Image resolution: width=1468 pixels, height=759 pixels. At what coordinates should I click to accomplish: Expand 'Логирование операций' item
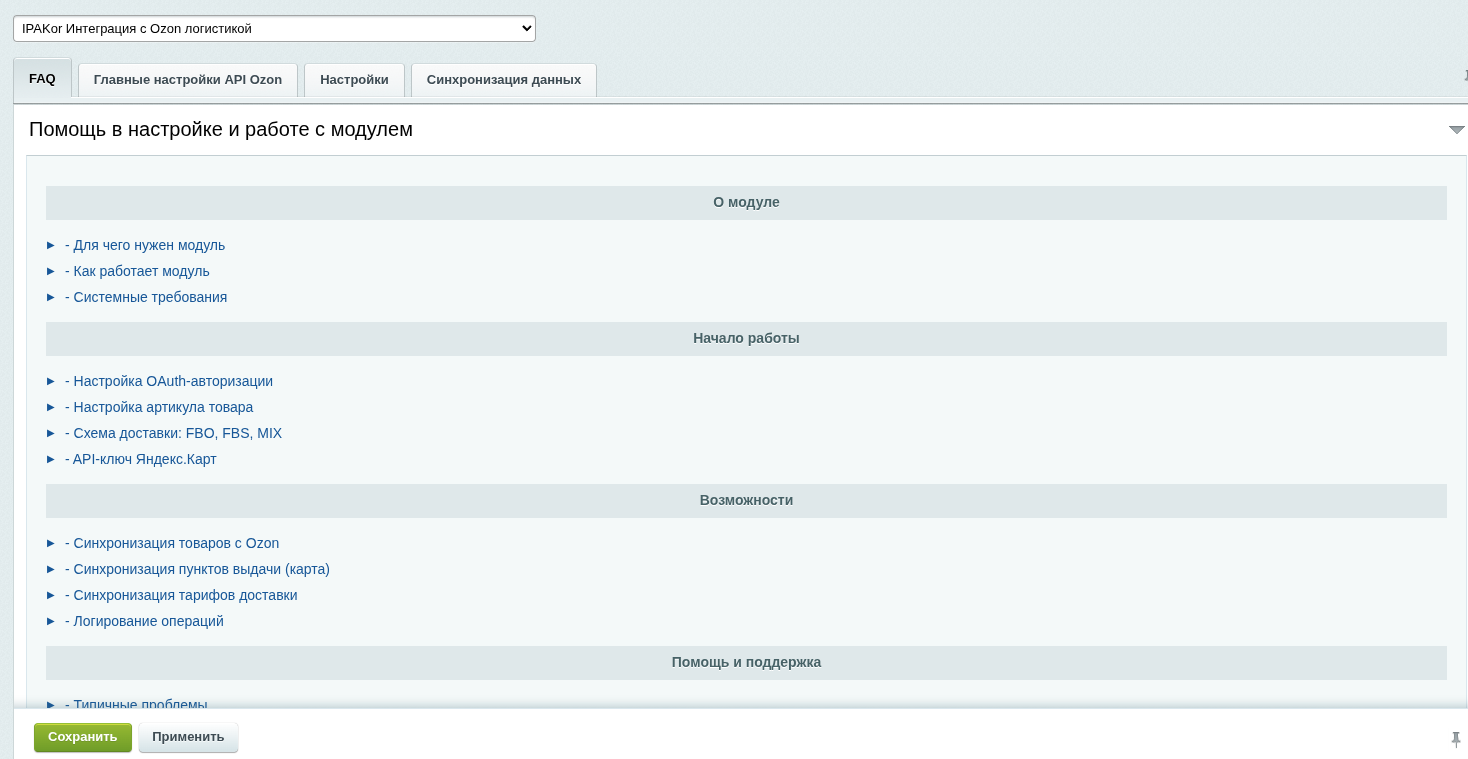pyautogui.click(x=144, y=621)
